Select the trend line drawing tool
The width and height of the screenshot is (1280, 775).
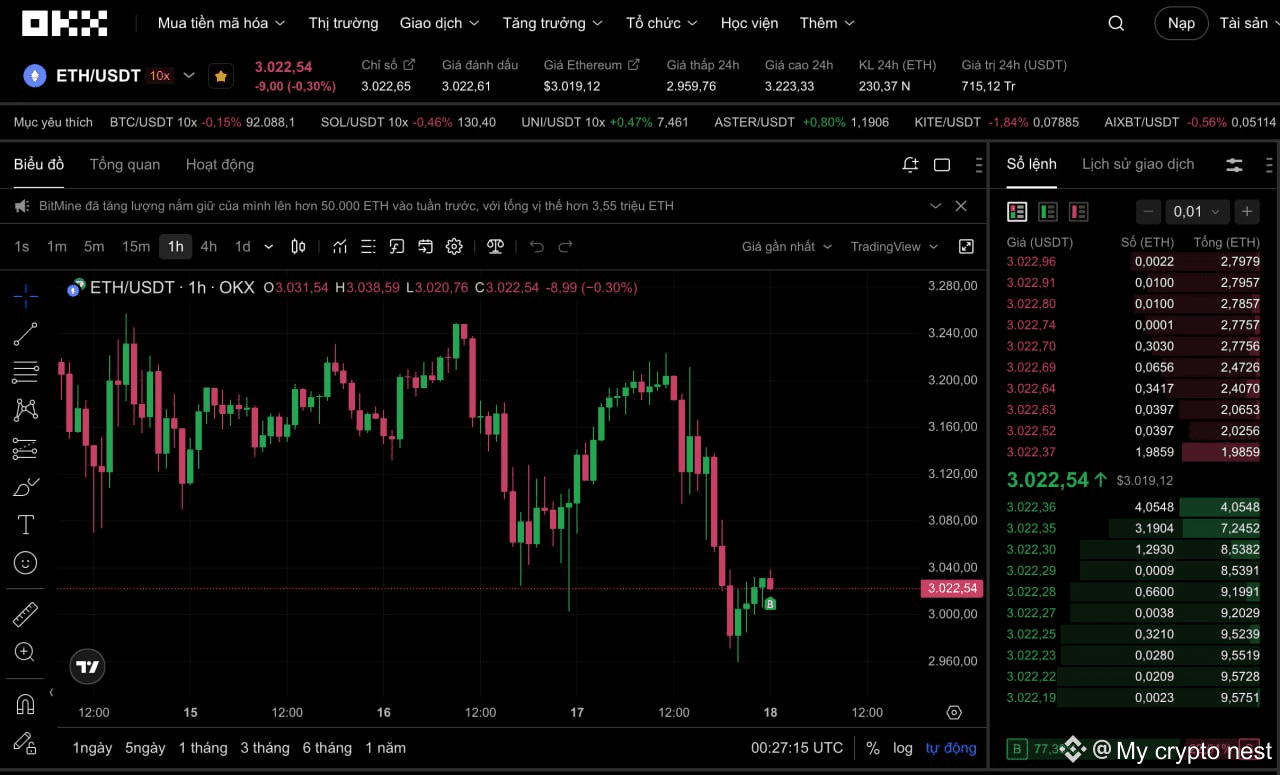(25, 333)
